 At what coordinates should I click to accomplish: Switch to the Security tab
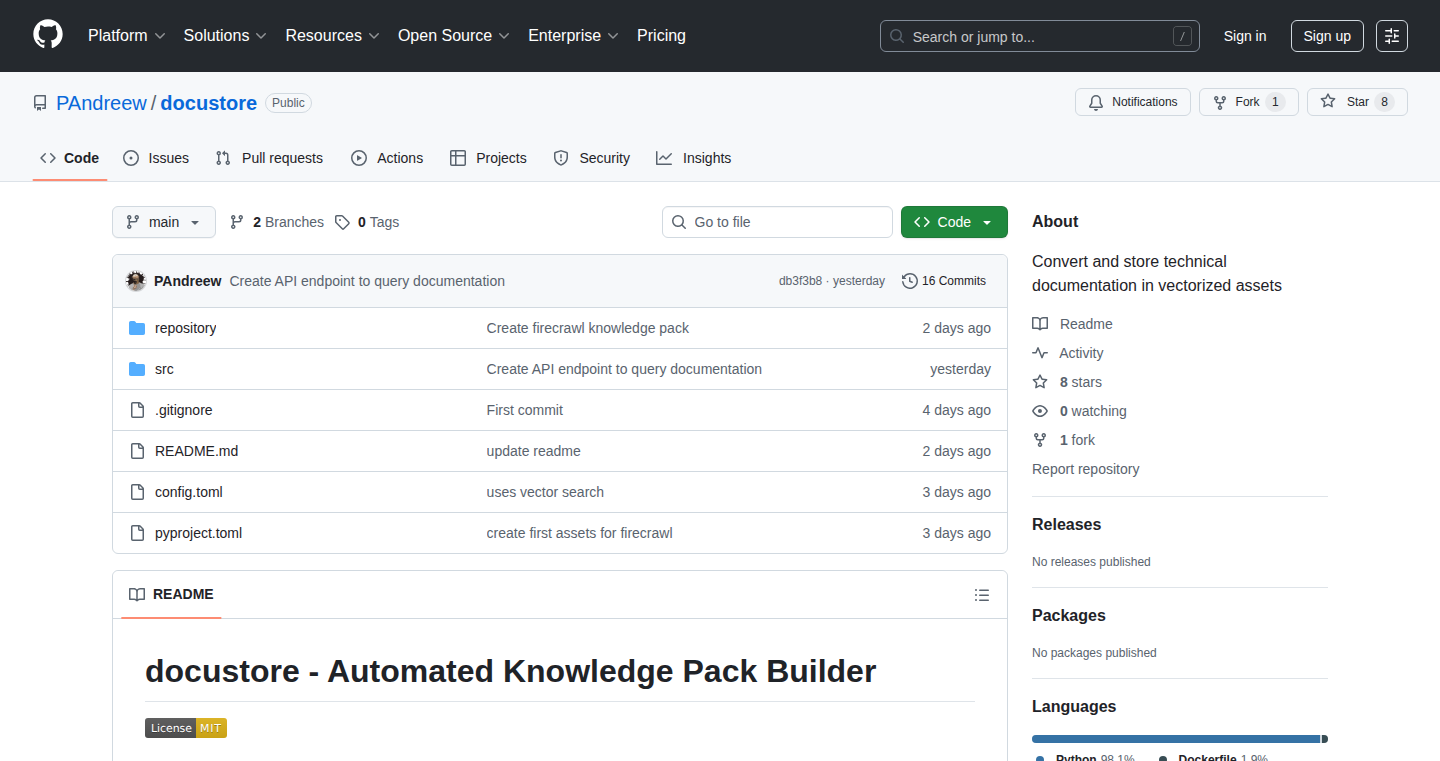coord(592,158)
